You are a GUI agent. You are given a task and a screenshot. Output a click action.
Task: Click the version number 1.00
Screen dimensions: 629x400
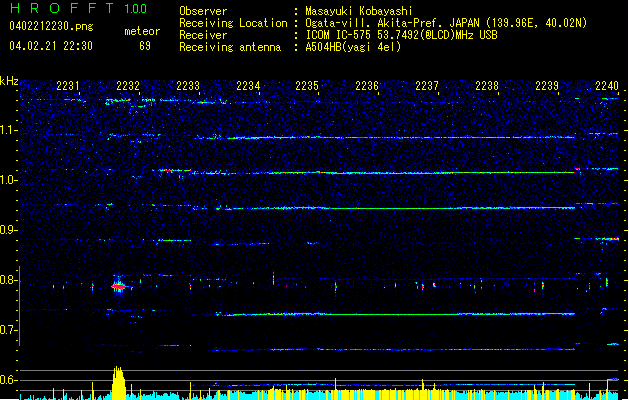[136, 9]
